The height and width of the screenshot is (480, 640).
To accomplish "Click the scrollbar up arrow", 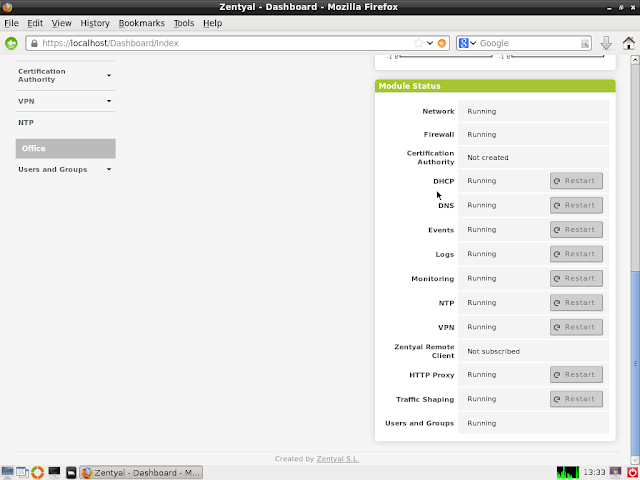I will tap(635, 60).
